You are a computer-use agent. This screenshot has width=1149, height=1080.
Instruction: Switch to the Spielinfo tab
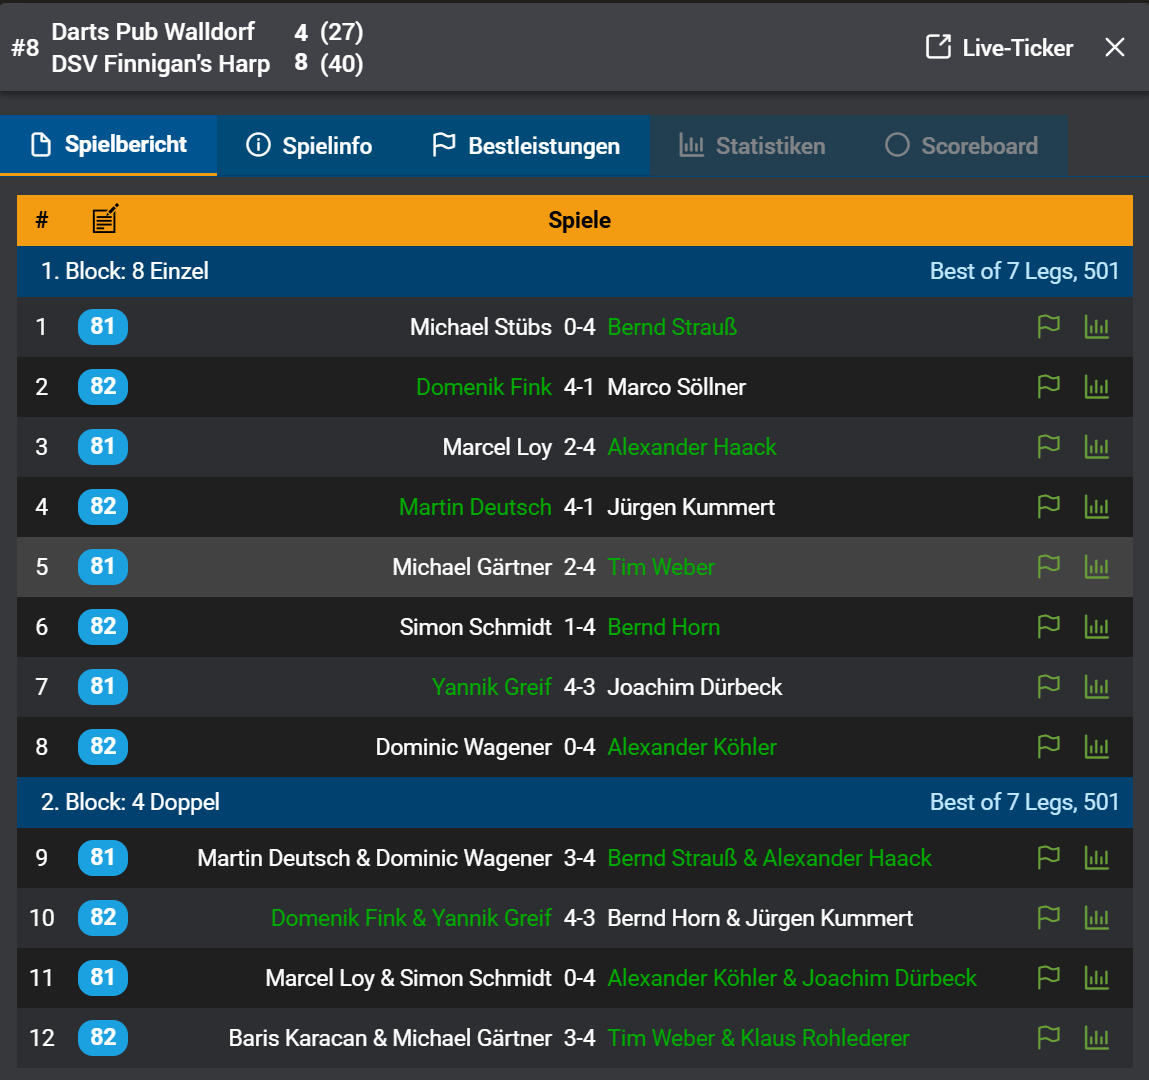click(309, 146)
